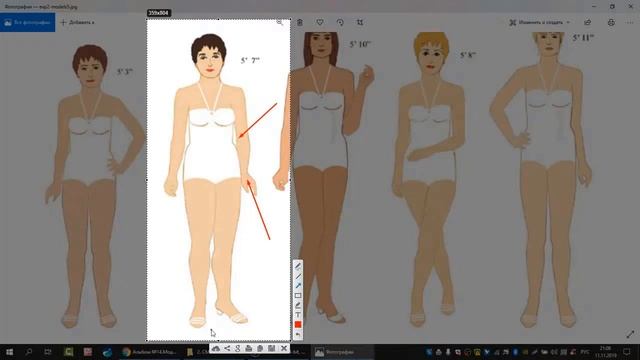Save the screenshot to file
This screenshot has height=360, width=640.
tap(271, 348)
